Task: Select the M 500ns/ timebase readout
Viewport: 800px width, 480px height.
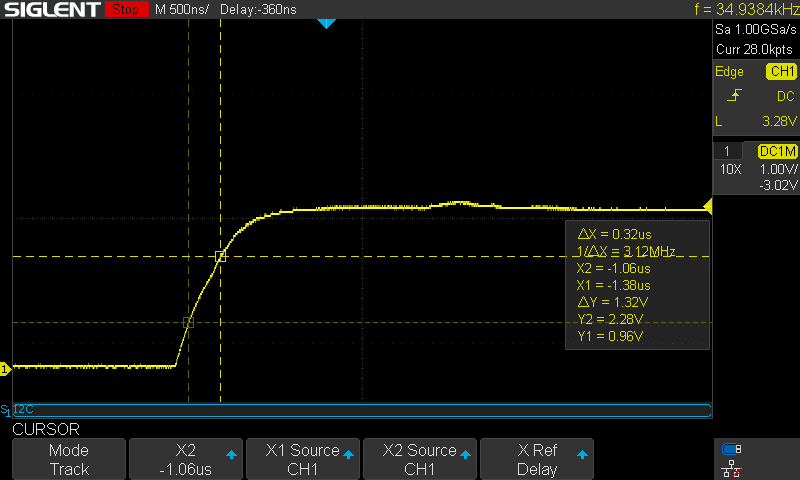Action: click(x=182, y=9)
